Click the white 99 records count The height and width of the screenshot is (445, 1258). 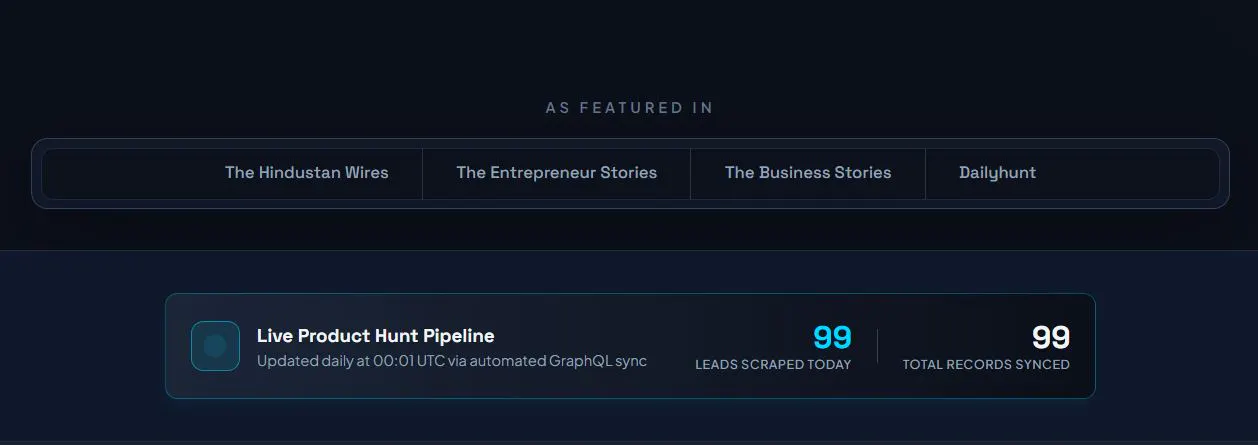(x=1051, y=337)
